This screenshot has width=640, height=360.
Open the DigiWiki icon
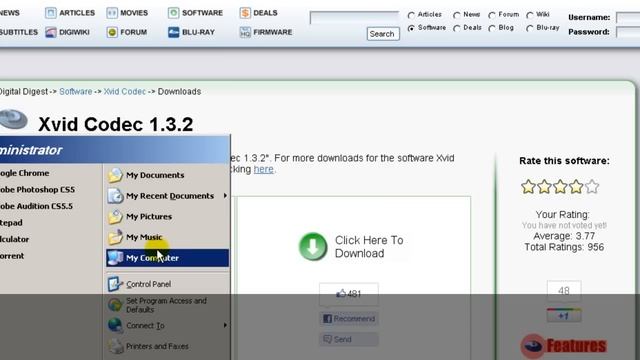[x=51, y=32]
